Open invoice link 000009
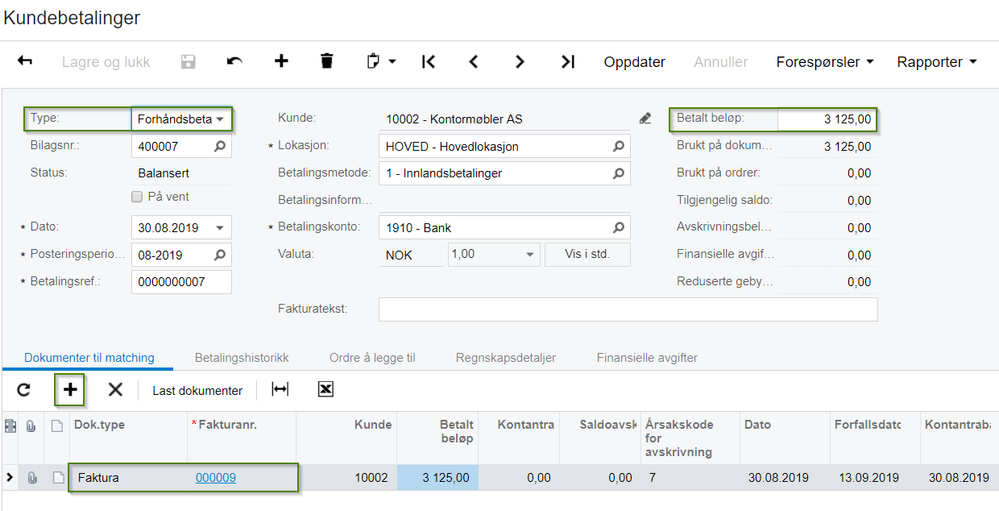The height and width of the screenshot is (511, 999). (216, 478)
